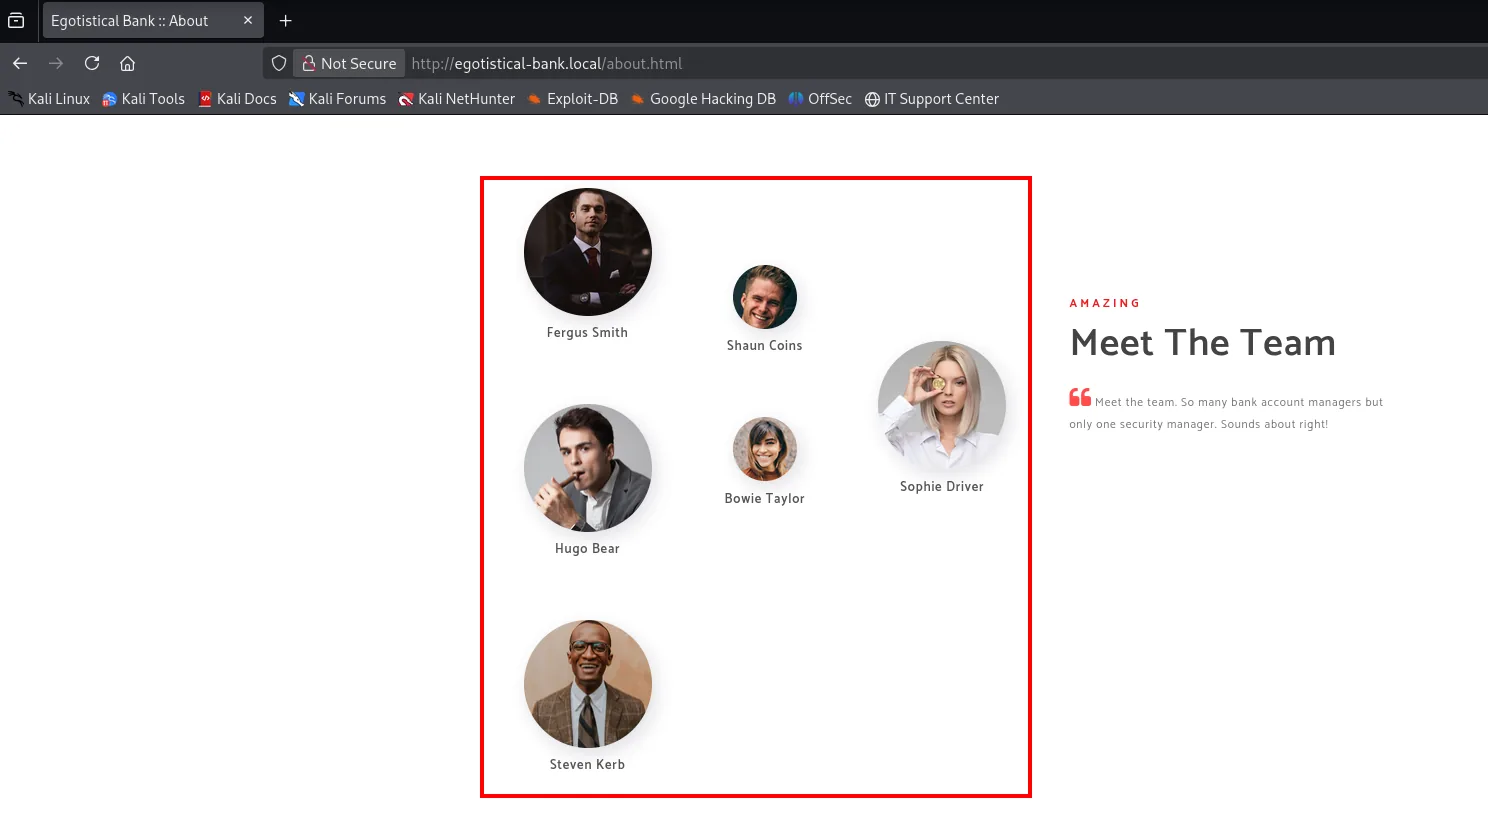Click the browser back arrow
The height and width of the screenshot is (830, 1488).
(x=20, y=63)
